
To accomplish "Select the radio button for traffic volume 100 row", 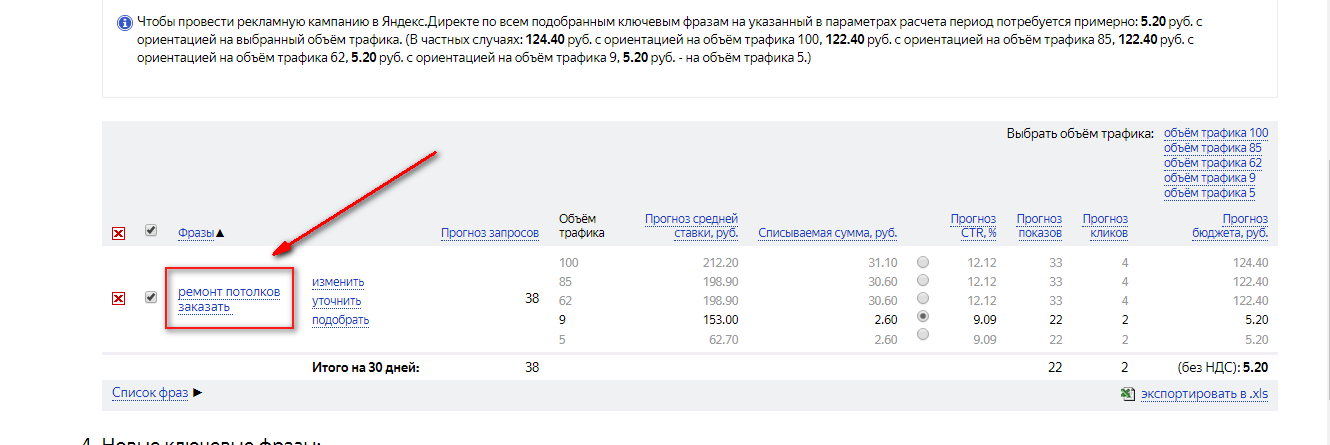I will click(922, 262).
